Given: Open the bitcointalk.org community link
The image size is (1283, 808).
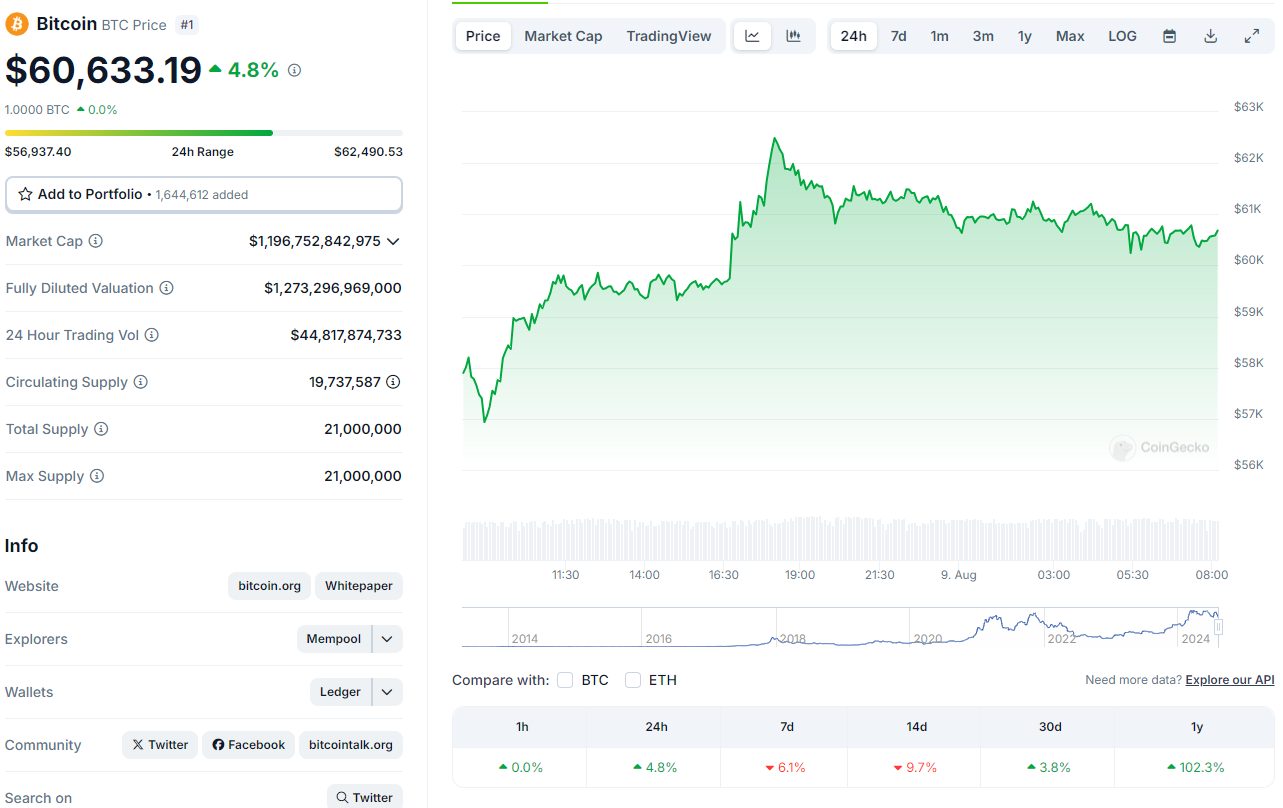Looking at the screenshot, I should (x=351, y=745).
